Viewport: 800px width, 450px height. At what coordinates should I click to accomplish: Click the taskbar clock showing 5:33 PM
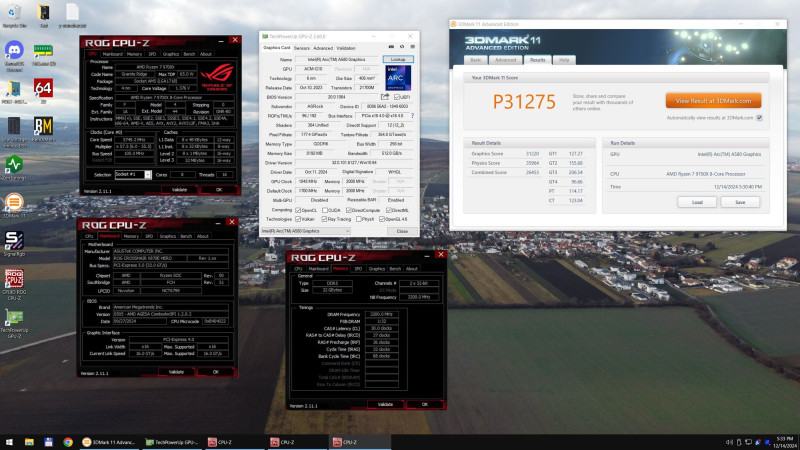pos(785,442)
